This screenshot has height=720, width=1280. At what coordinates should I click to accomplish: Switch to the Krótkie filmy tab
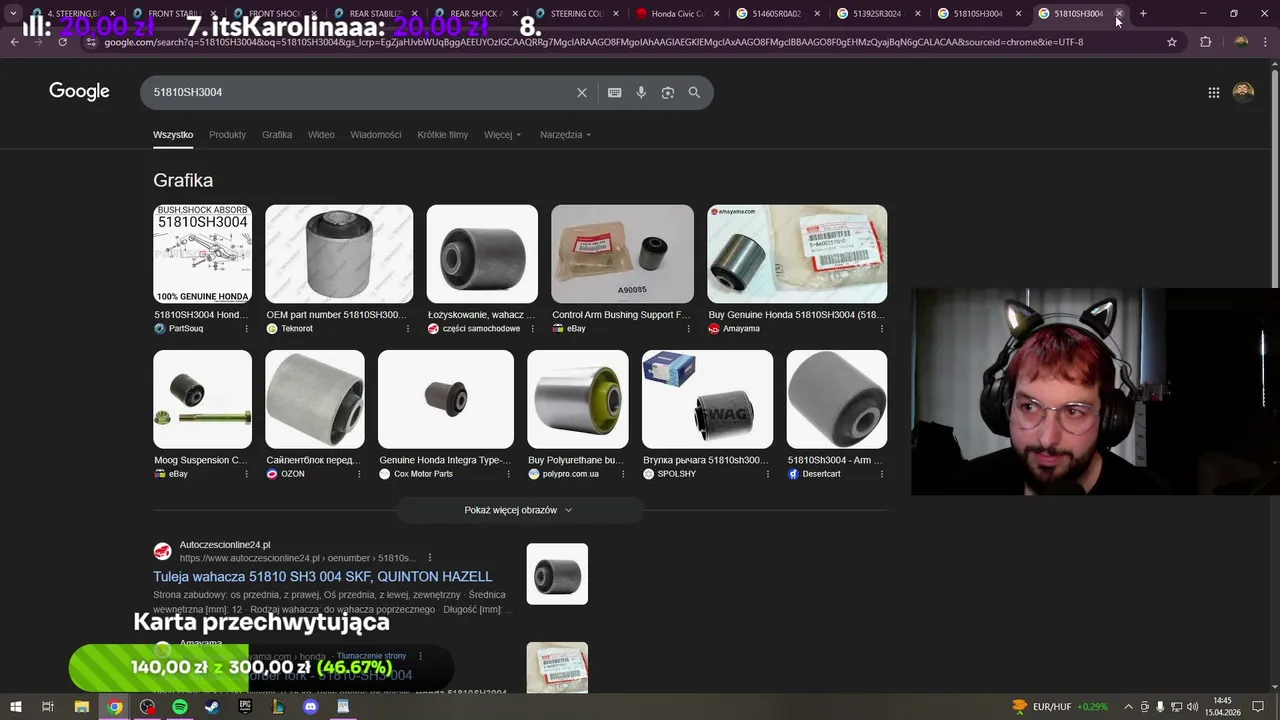pos(443,134)
